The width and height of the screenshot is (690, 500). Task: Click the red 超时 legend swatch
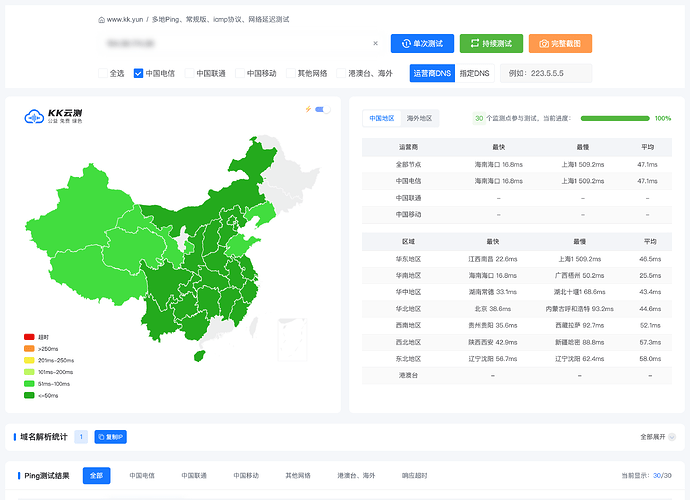pos(29,337)
